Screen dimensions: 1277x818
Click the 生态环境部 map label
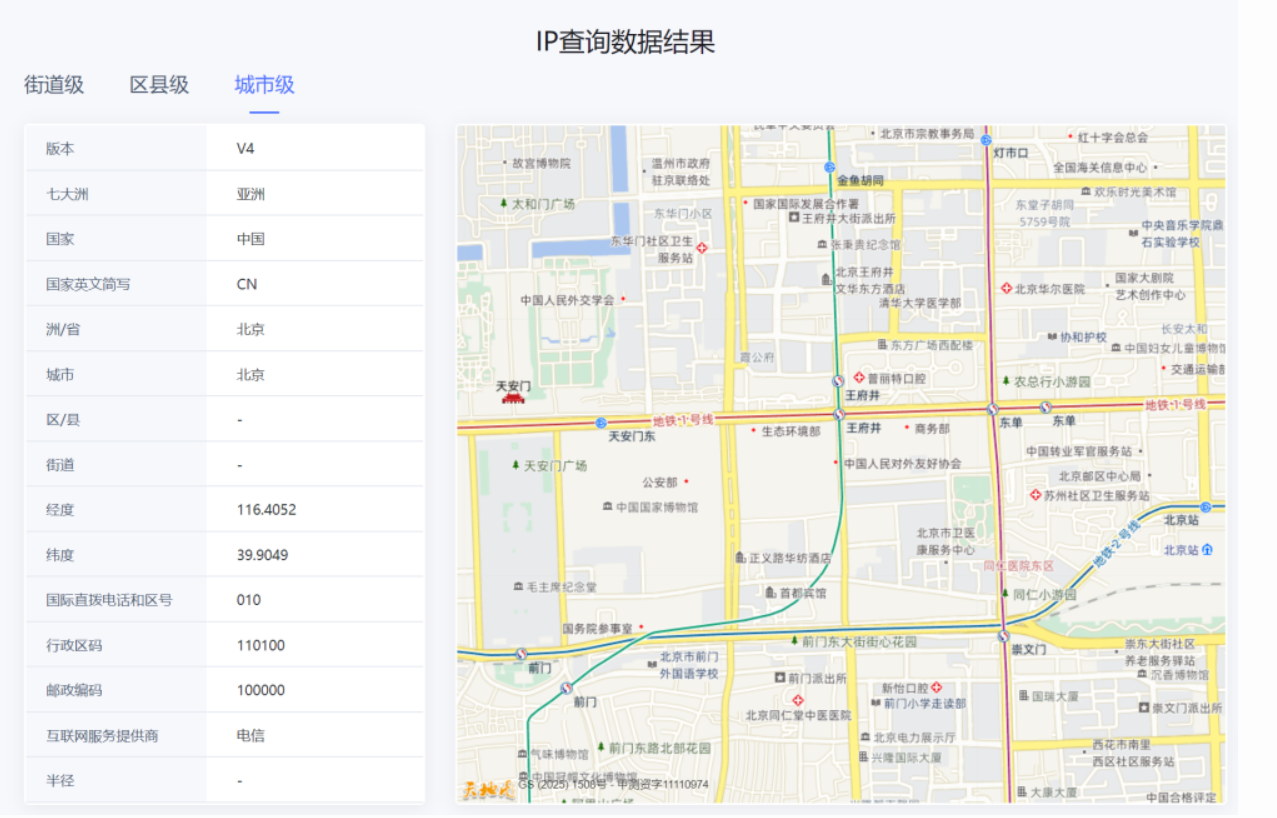pos(791,430)
